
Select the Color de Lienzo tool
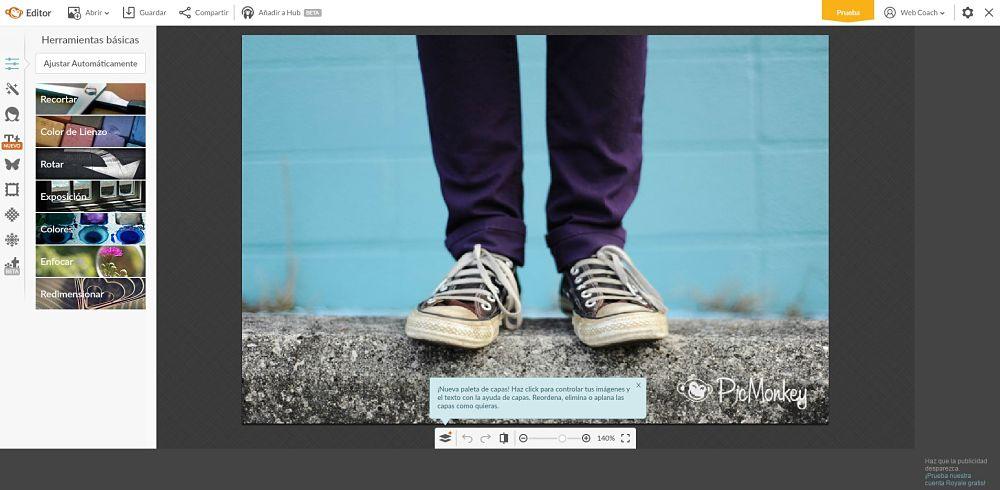click(91, 131)
